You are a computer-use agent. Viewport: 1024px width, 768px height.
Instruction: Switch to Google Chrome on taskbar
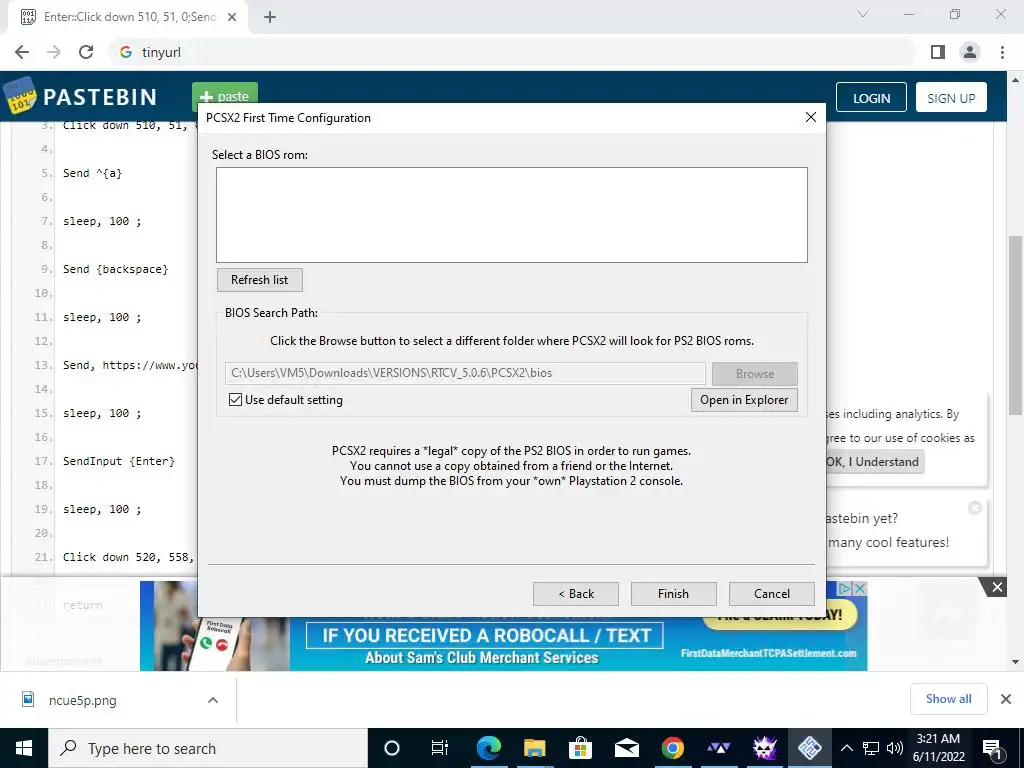click(672, 748)
